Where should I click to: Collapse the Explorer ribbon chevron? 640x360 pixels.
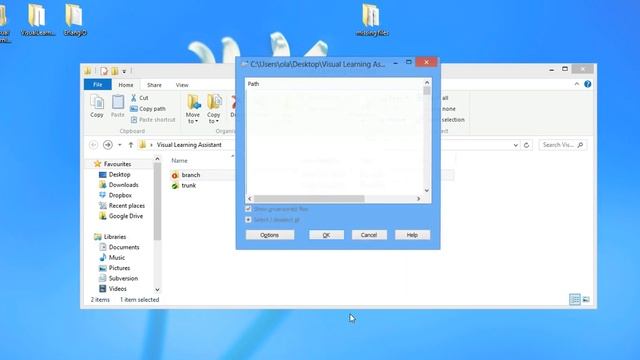pos(577,84)
